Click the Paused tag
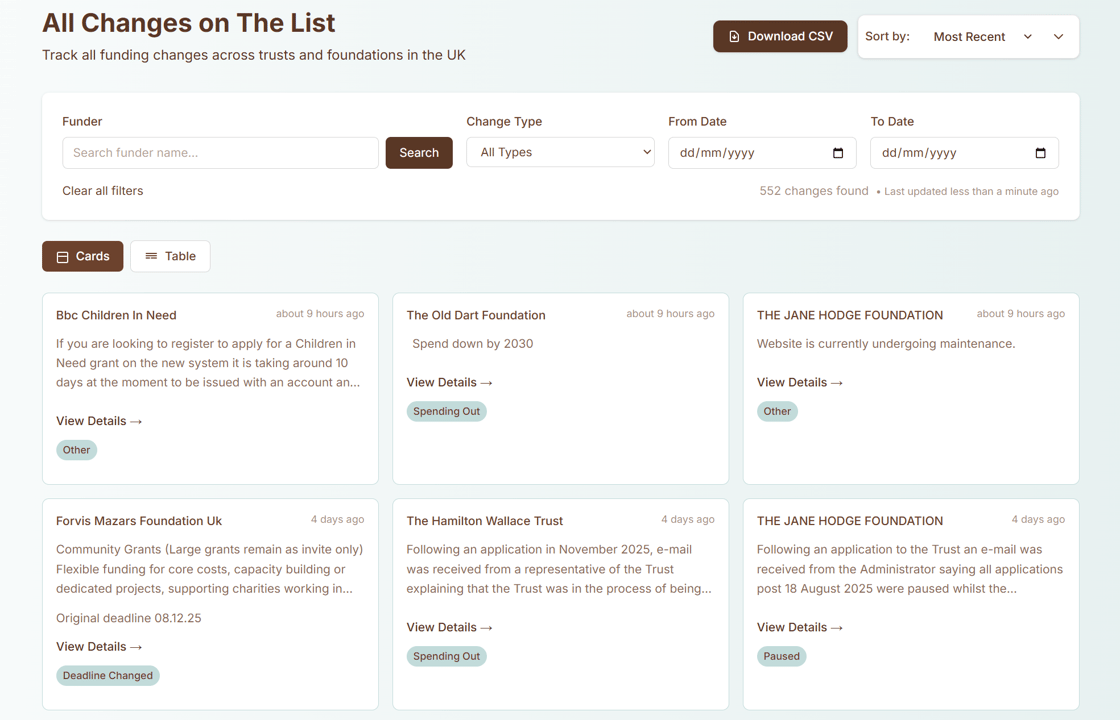The image size is (1120, 720). pyautogui.click(x=781, y=656)
